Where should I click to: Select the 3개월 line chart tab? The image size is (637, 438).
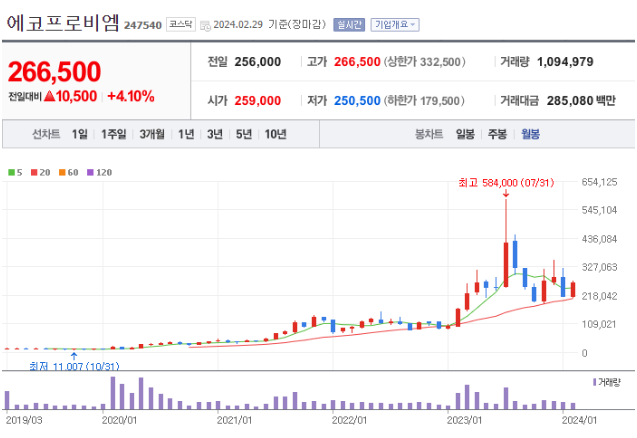click(x=152, y=134)
